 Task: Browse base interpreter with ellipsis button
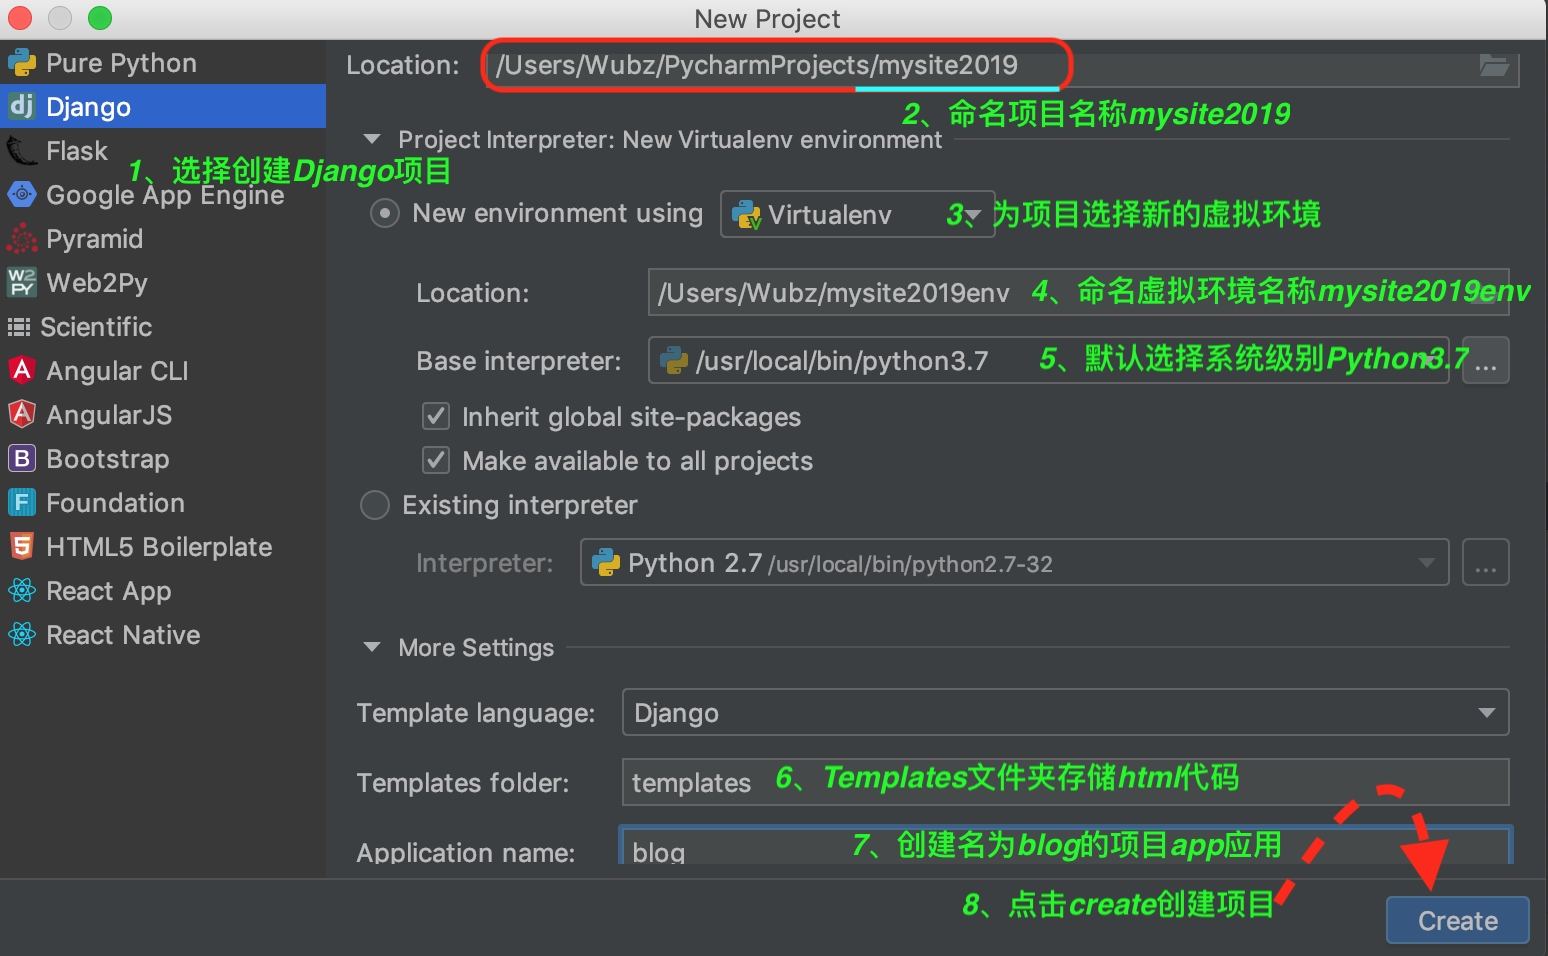pyautogui.click(x=1485, y=360)
